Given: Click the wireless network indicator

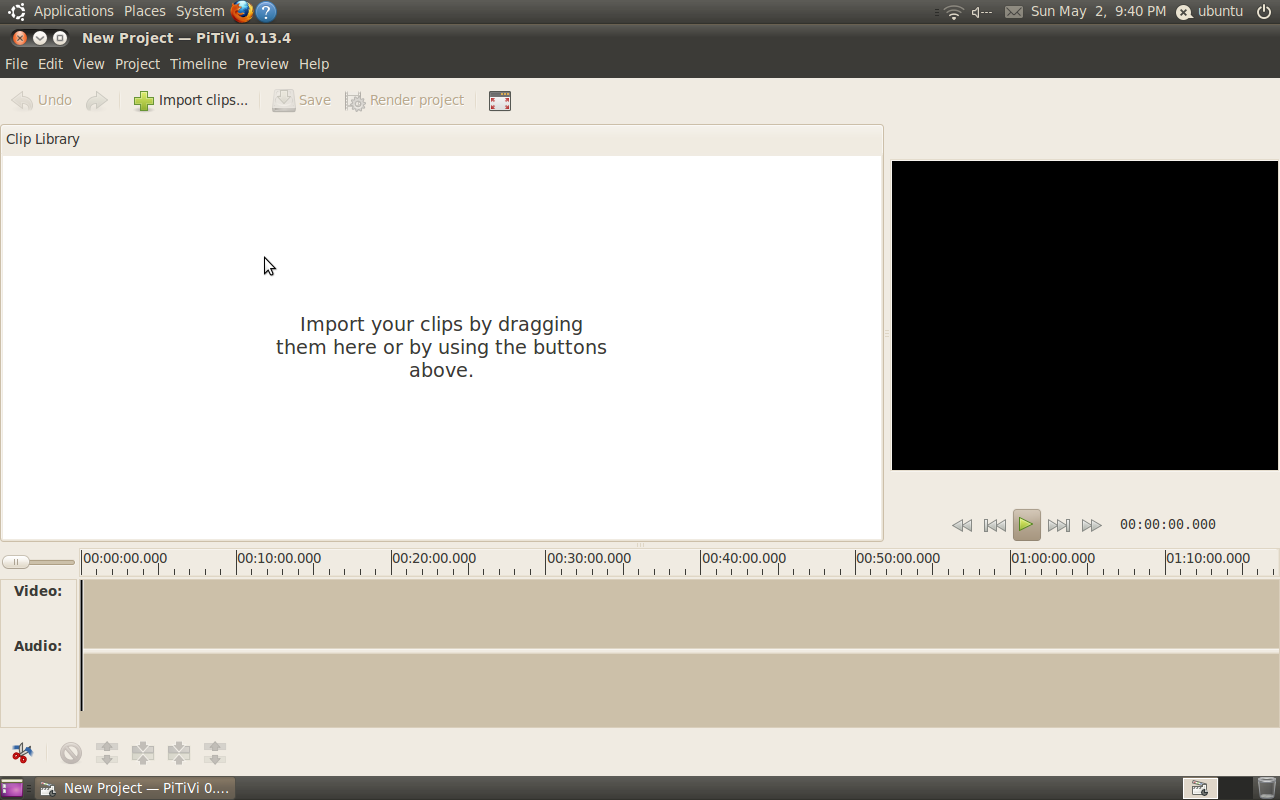Looking at the screenshot, I should tap(953, 12).
